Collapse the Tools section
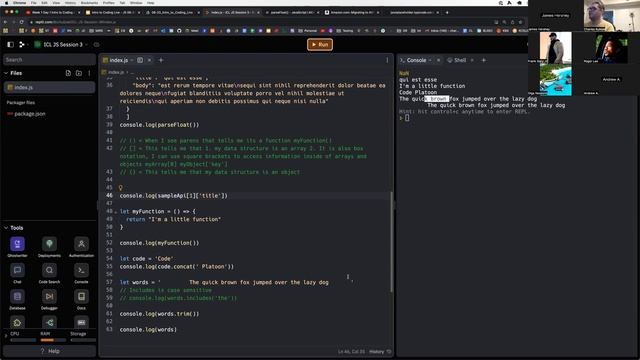 (6, 228)
